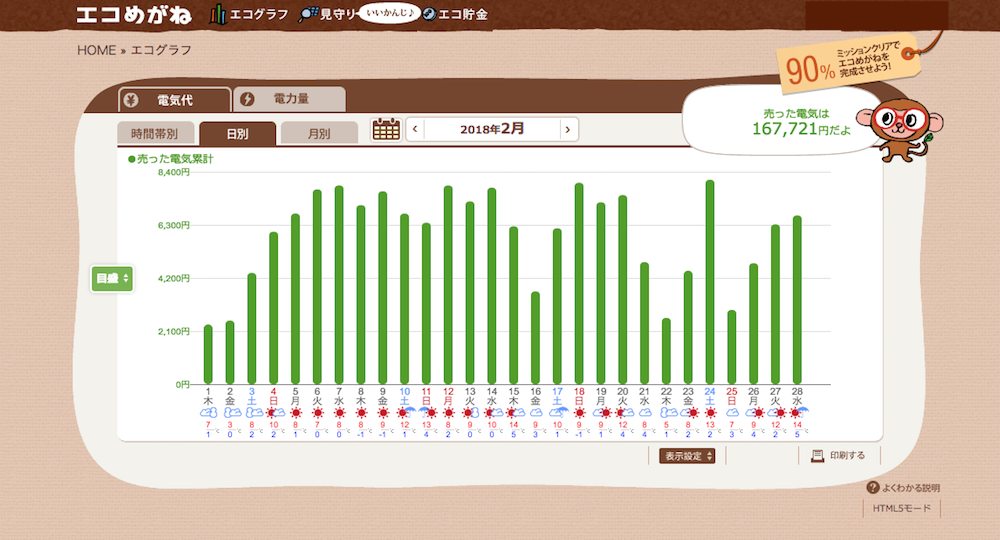Click the icon beside 見守り
The width and height of the screenshot is (1000, 540).
[308, 14]
